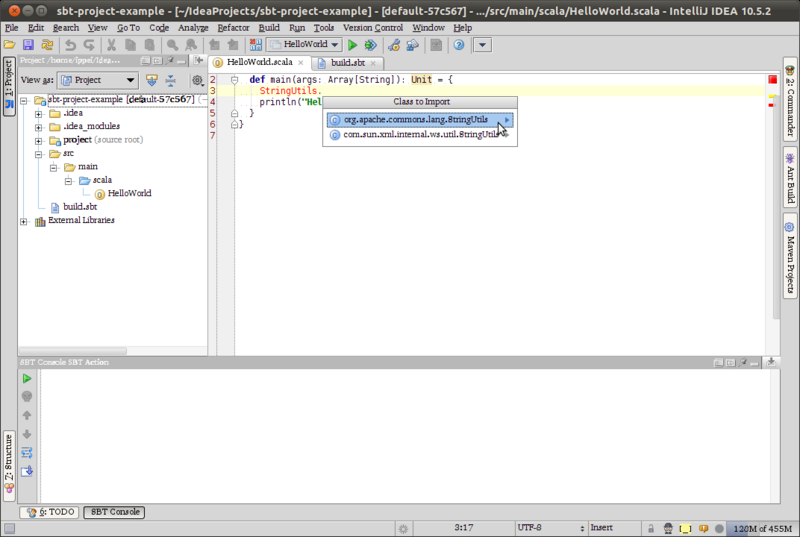
Task: Choose com.sun.xml.internal.ws.util.StringUtils import
Action: (420, 135)
